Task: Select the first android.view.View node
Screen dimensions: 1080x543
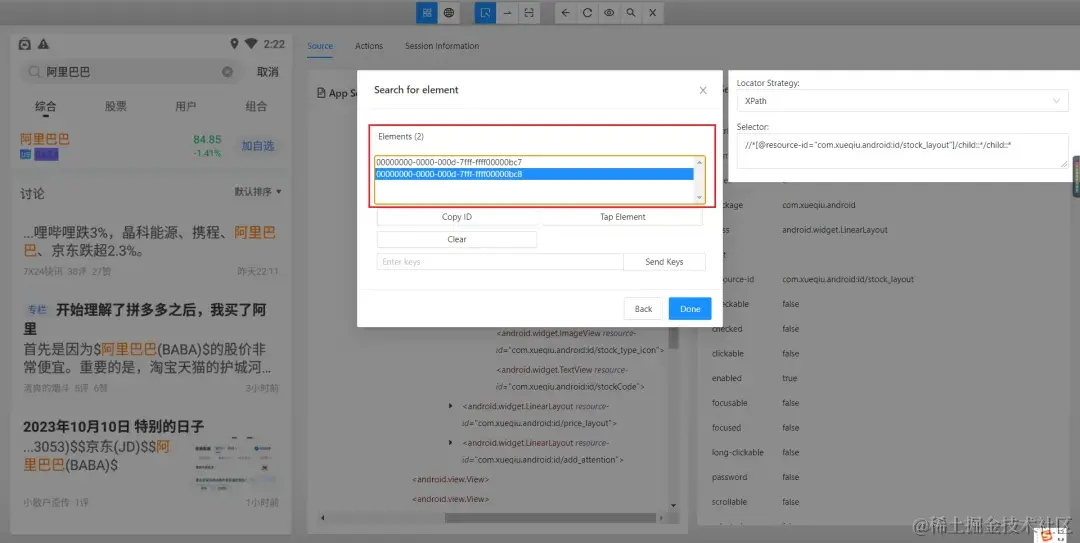Action: point(450,479)
